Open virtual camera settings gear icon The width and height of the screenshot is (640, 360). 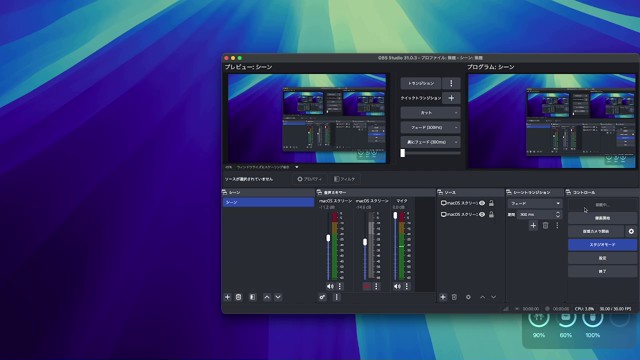[x=631, y=231]
